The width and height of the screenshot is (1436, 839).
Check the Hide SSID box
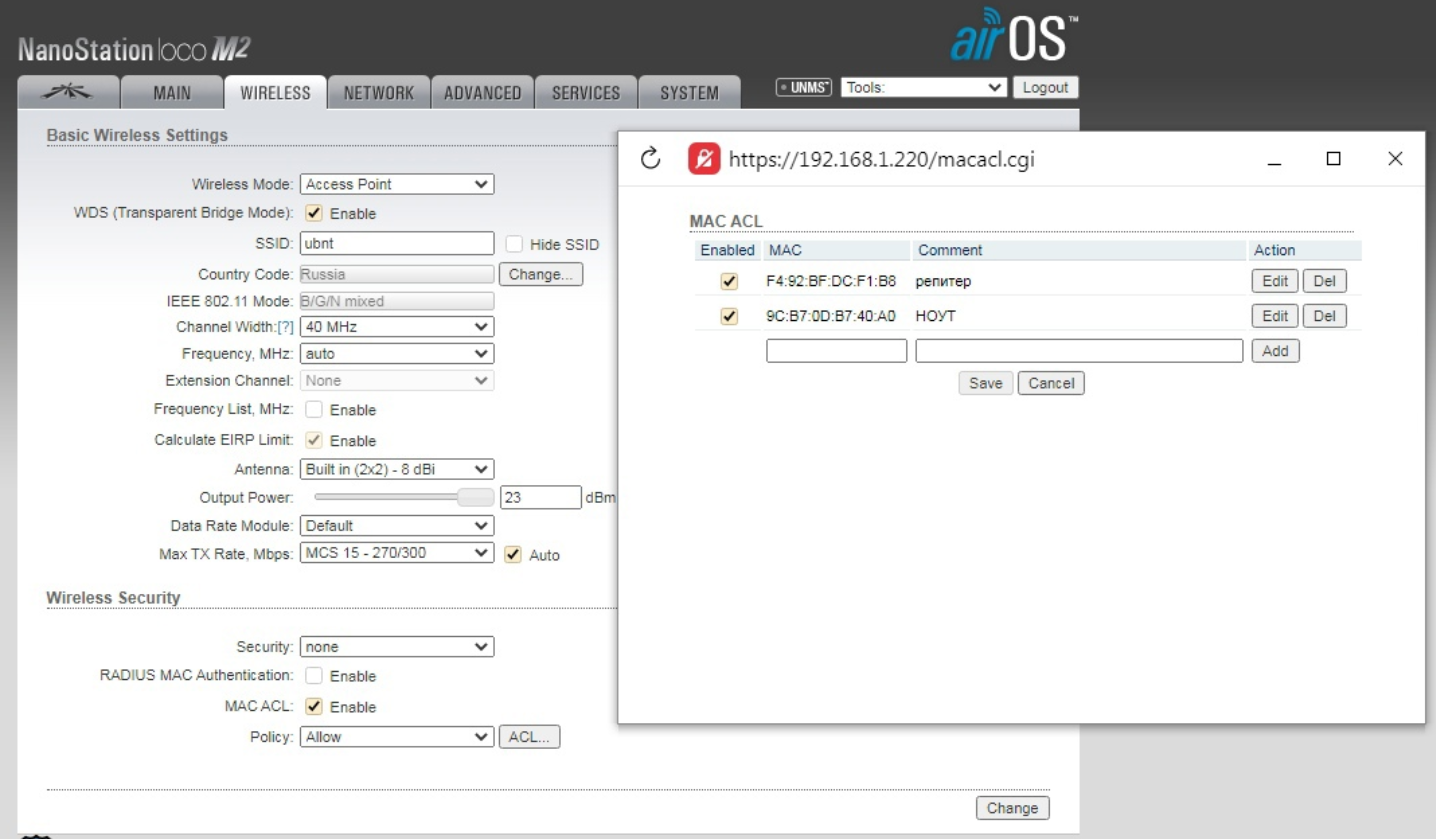[x=514, y=244]
